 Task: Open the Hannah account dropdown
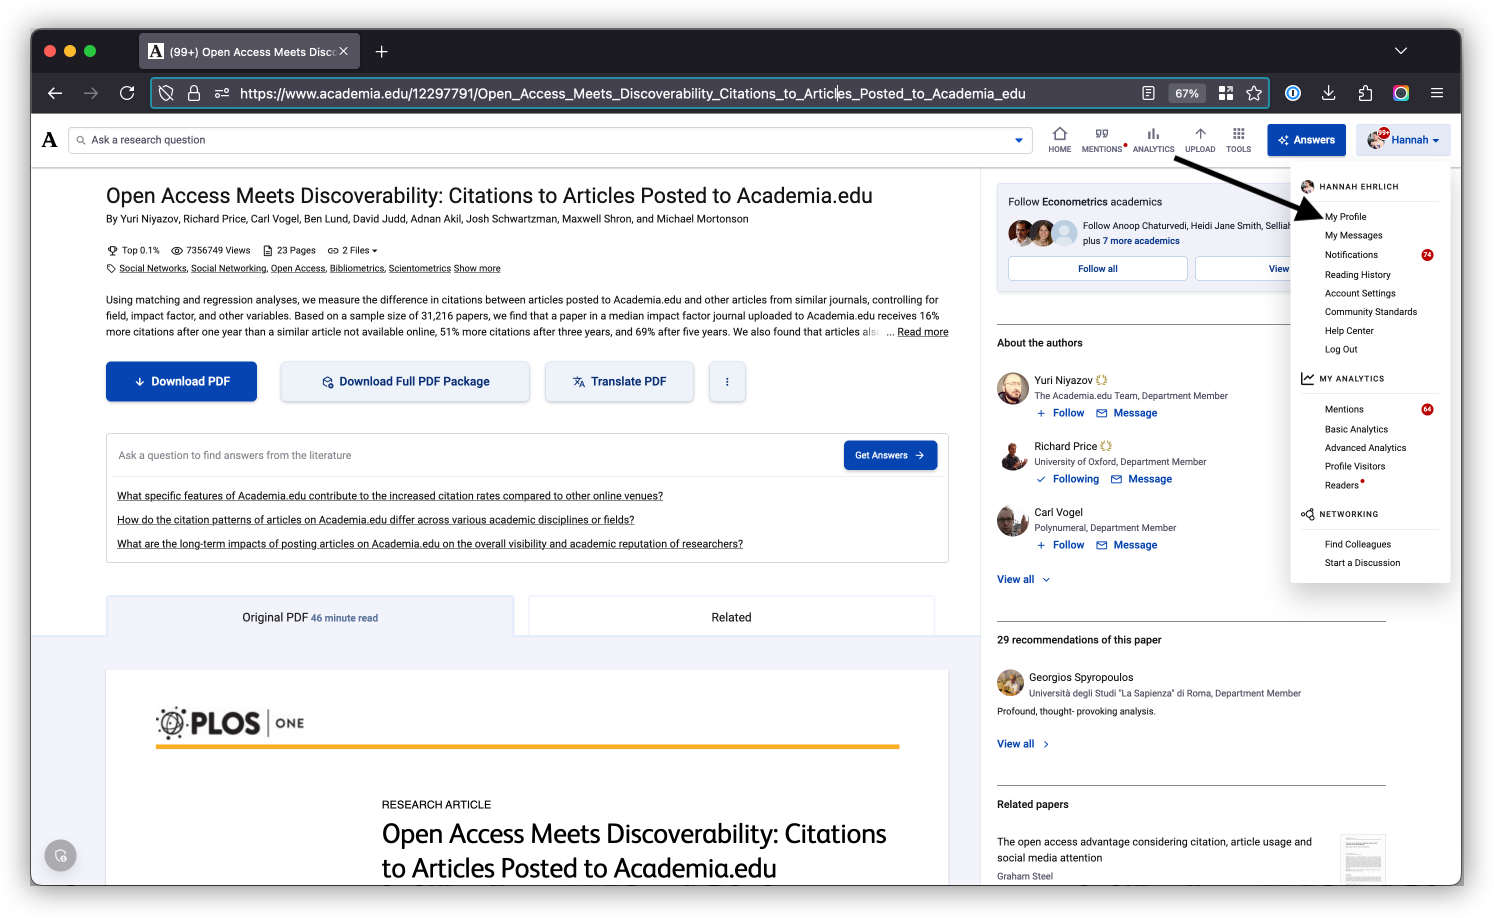1404,140
